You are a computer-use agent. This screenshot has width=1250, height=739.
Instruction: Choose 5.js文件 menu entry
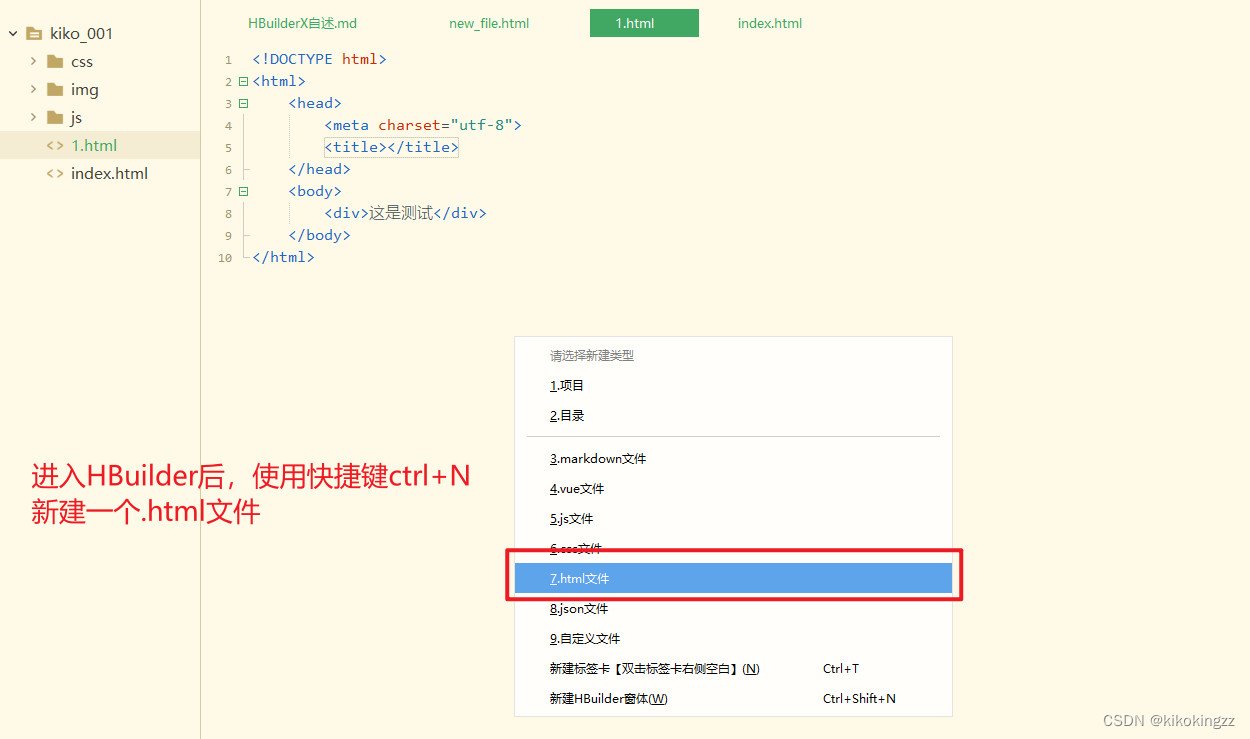pyautogui.click(x=733, y=518)
